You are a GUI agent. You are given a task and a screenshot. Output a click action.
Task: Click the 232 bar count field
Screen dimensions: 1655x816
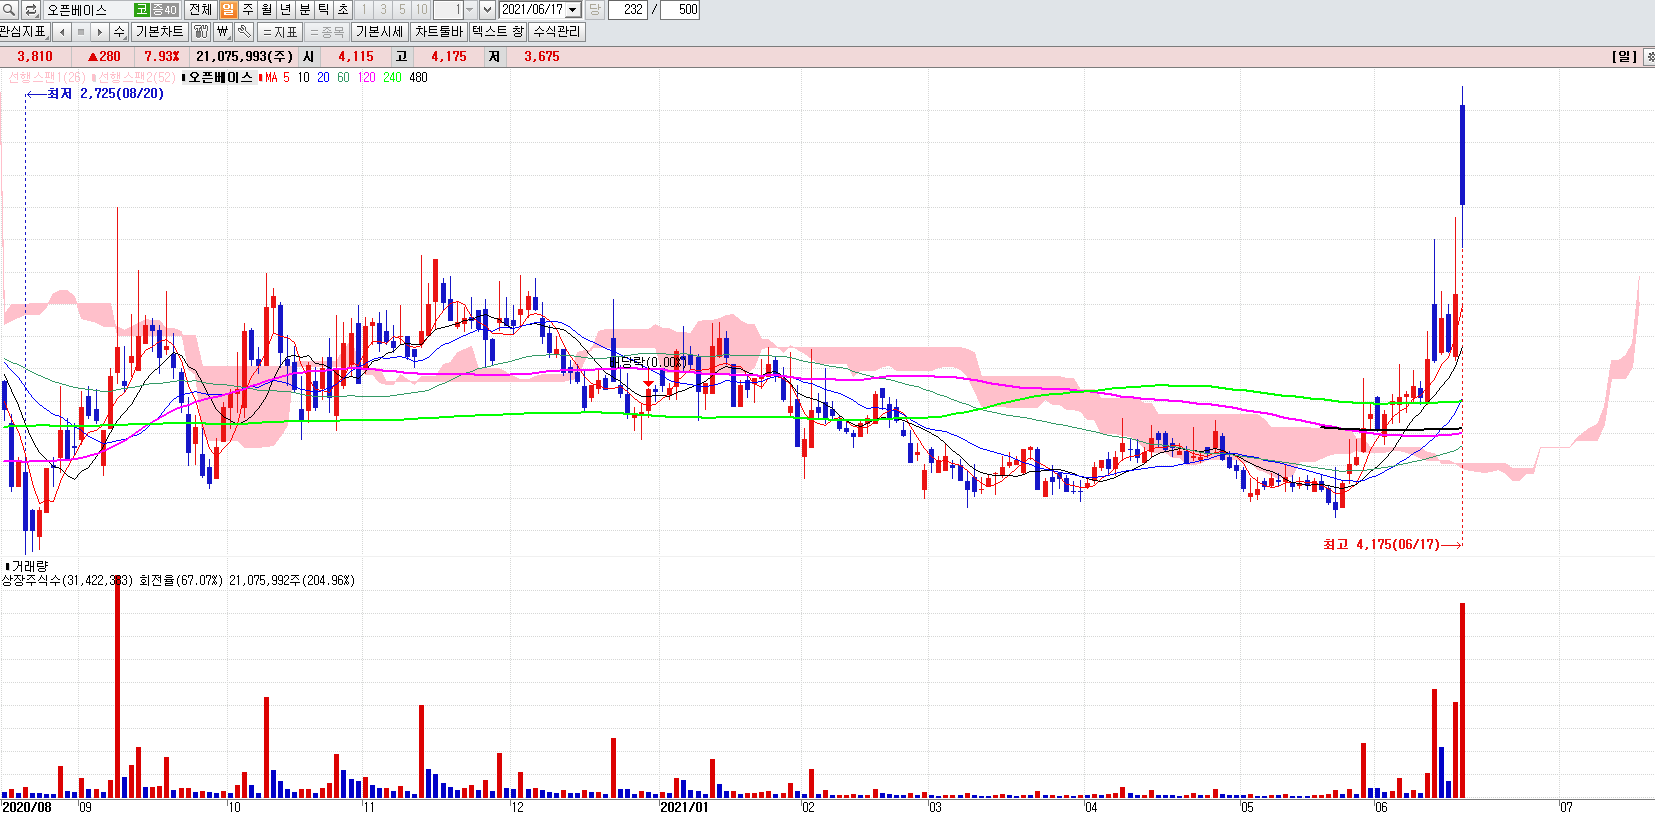pos(628,10)
